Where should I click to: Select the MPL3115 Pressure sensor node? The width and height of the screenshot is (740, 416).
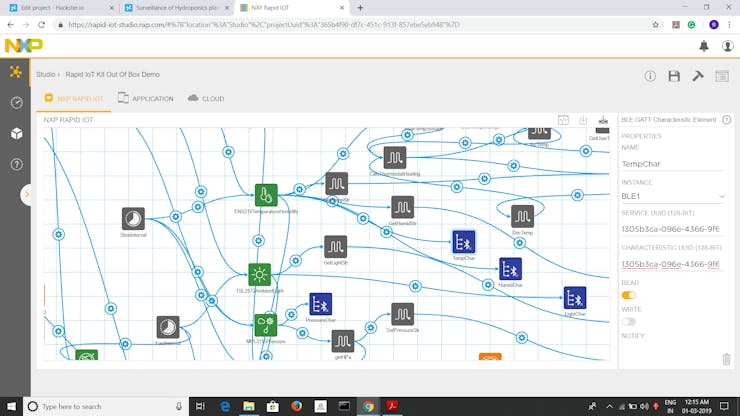[266, 325]
